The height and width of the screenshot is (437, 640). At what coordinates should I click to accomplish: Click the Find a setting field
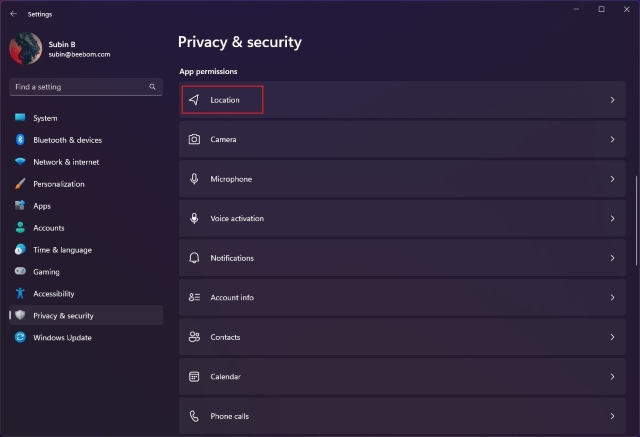point(86,87)
